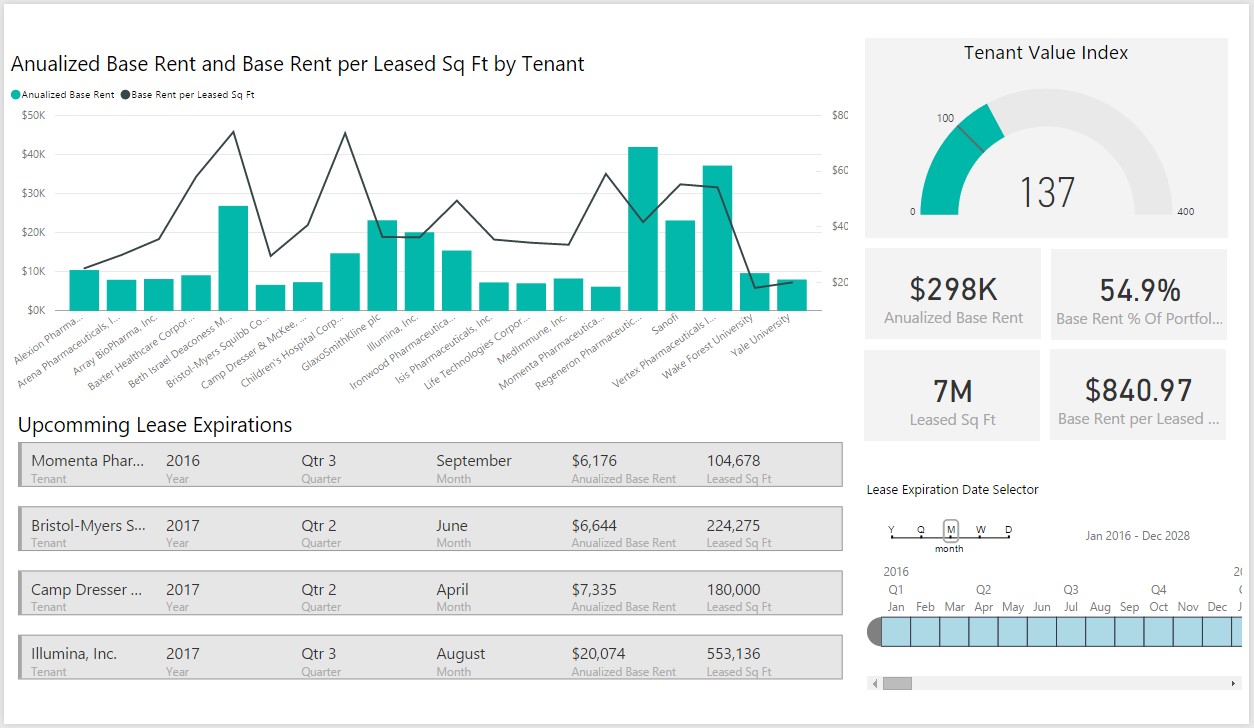Click the gray left handle of the timeline range
1254x728 pixels.
pos(874,631)
